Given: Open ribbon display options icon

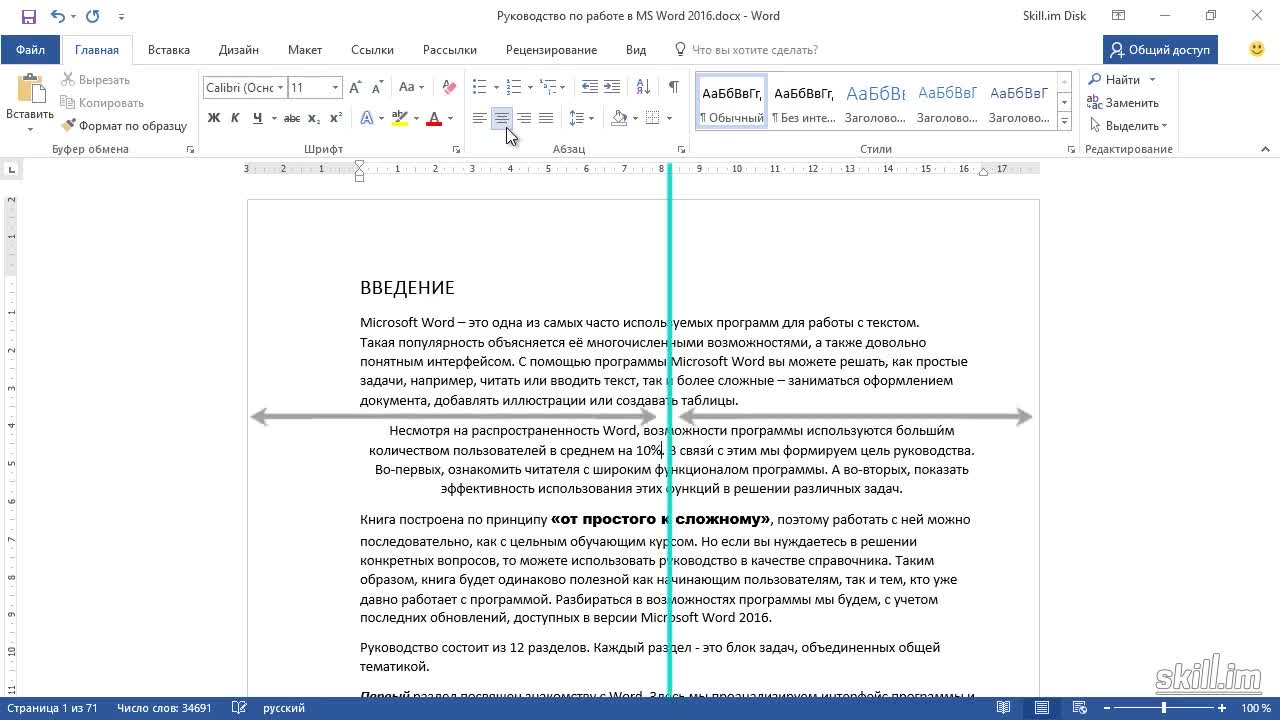Looking at the screenshot, I should [1120, 16].
